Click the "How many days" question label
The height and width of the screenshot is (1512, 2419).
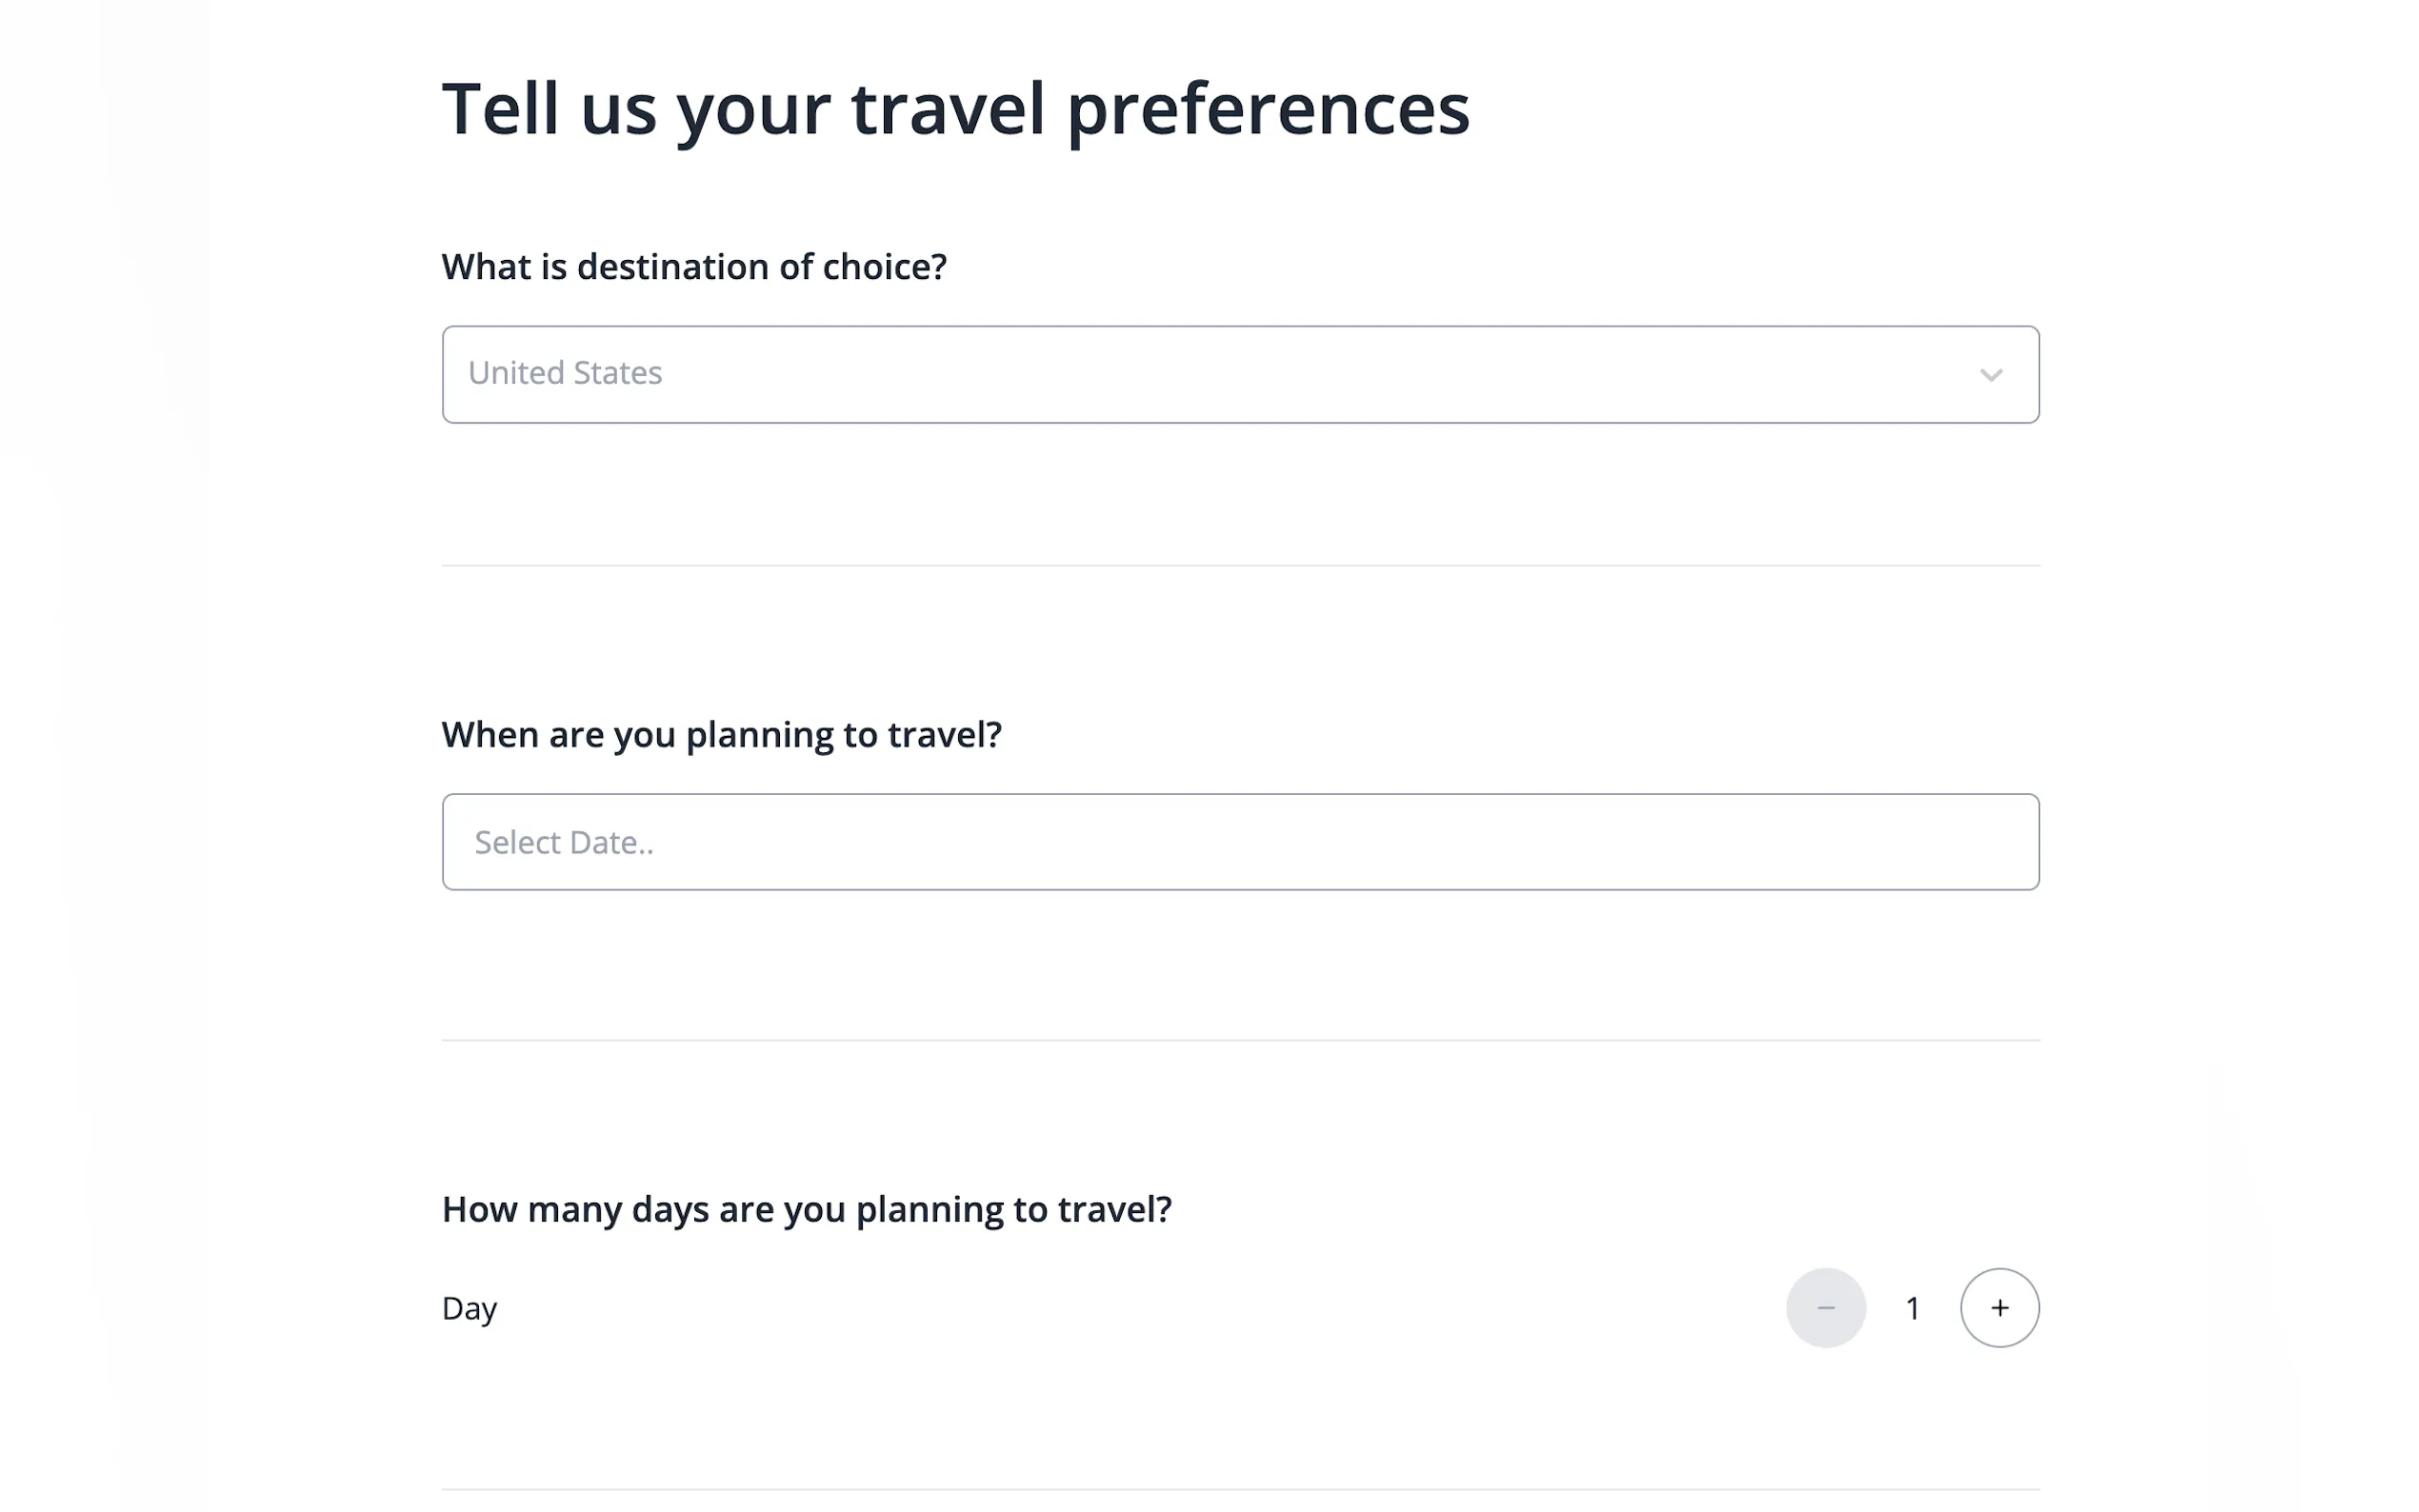tap(806, 1210)
